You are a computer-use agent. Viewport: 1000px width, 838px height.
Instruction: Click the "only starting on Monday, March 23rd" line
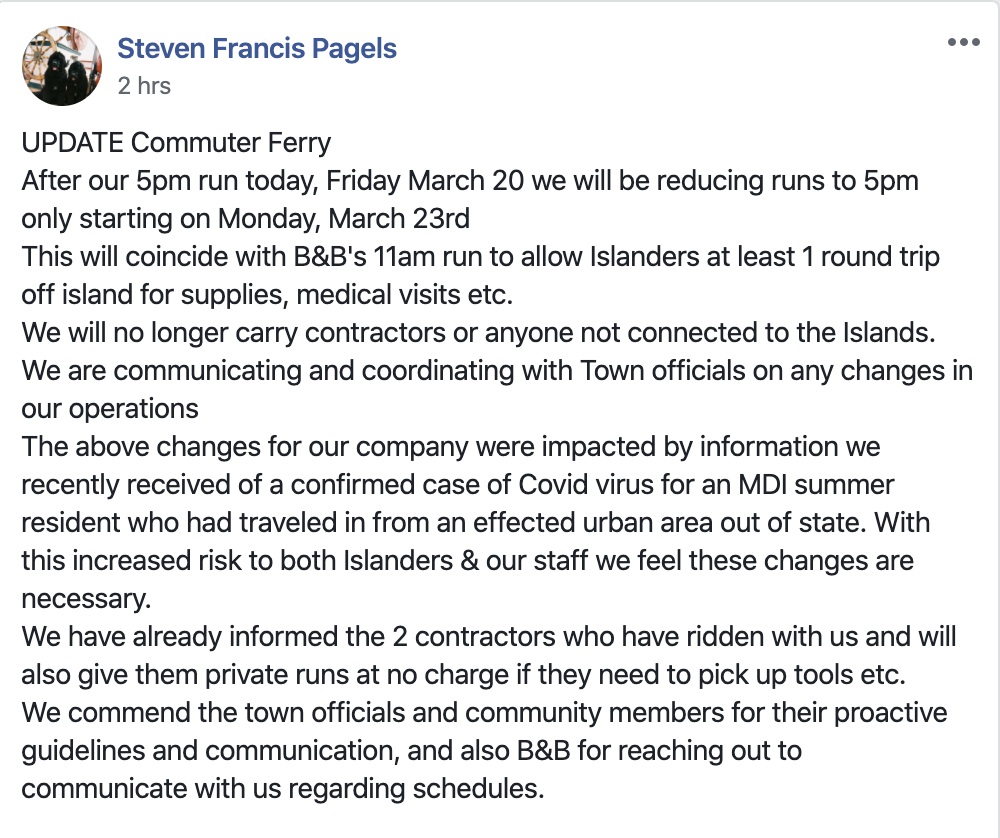tap(246, 218)
